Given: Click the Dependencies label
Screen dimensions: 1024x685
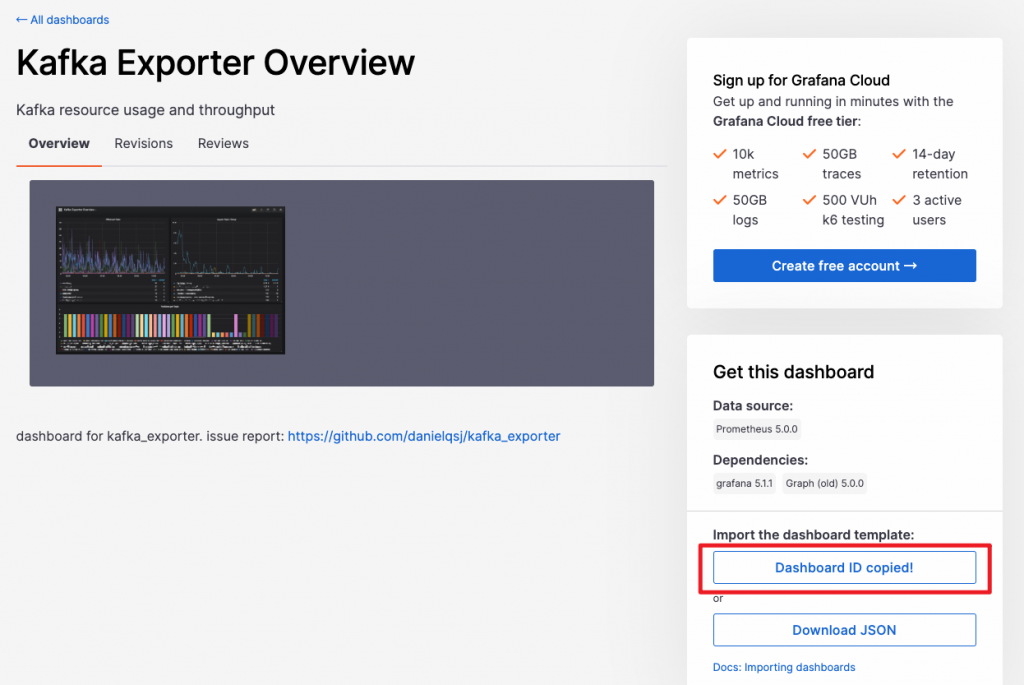Looking at the screenshot, I should [x=760, y=460].
